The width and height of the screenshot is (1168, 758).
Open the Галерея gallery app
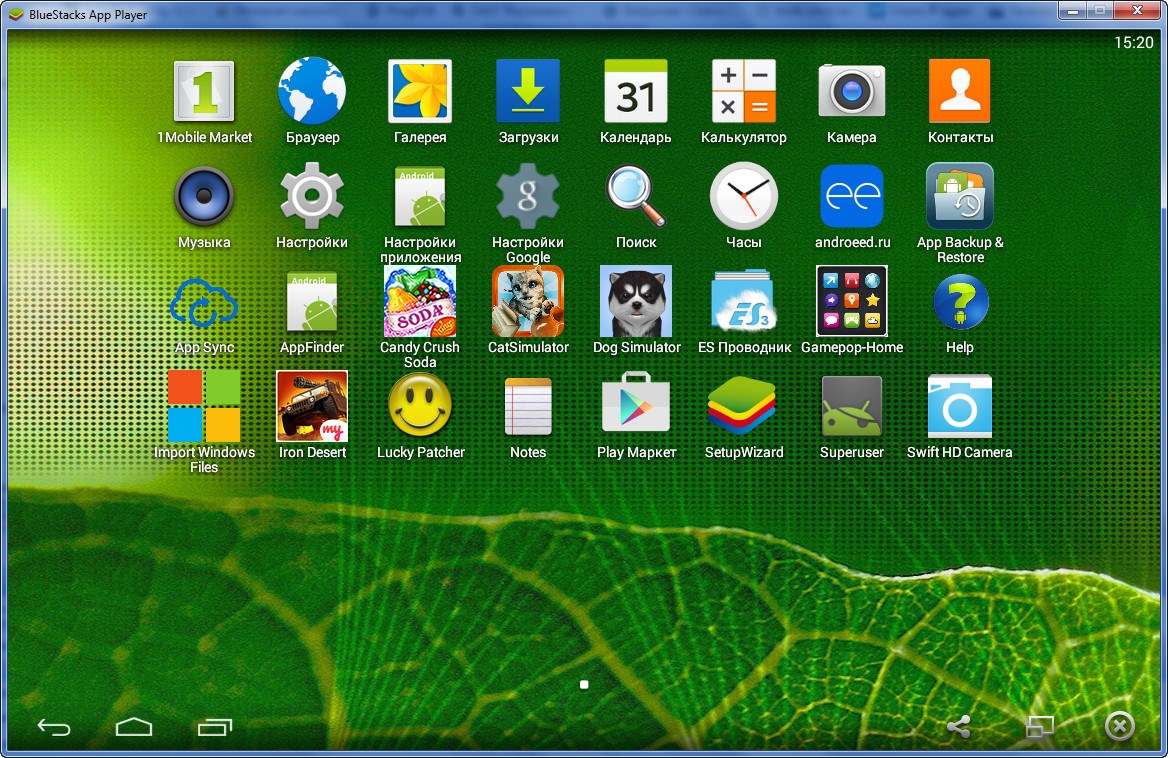click(420, 92)
